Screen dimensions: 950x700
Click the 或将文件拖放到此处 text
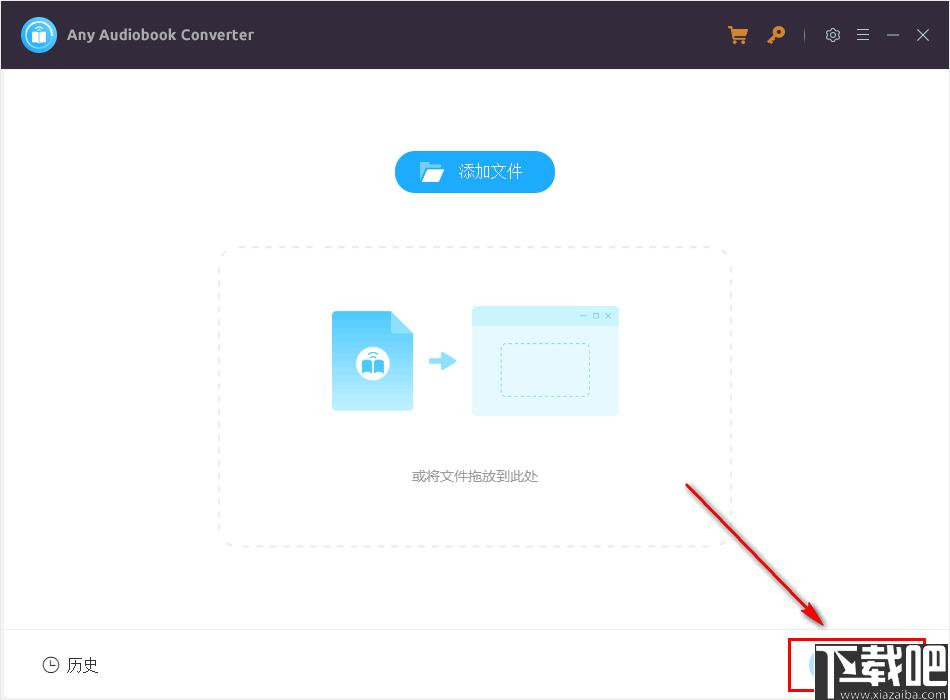(x=474, y=476)
